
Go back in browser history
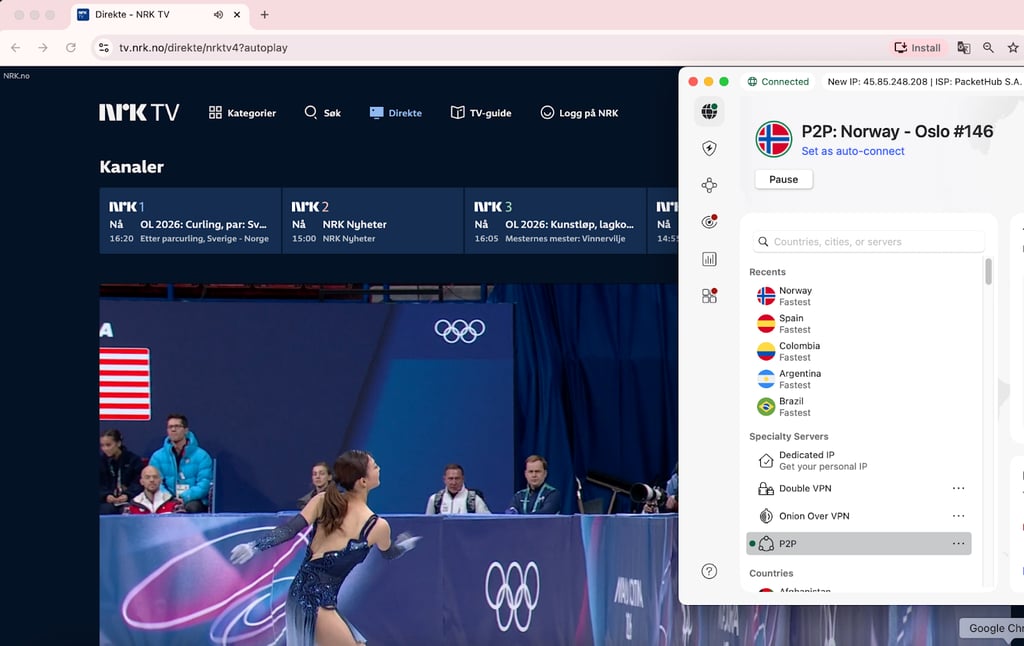(x=16, y=48)
